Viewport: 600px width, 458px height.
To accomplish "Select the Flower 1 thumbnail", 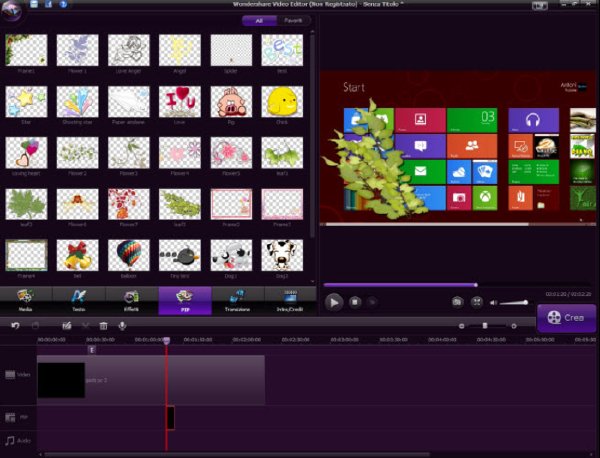I will (78, 50).
